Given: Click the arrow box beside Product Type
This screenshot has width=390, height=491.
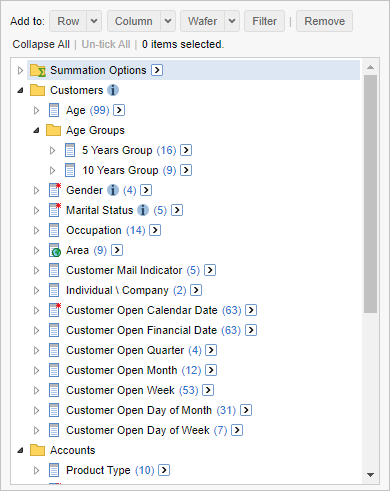Looking at the screenshot, I should [x=164, y=470].
